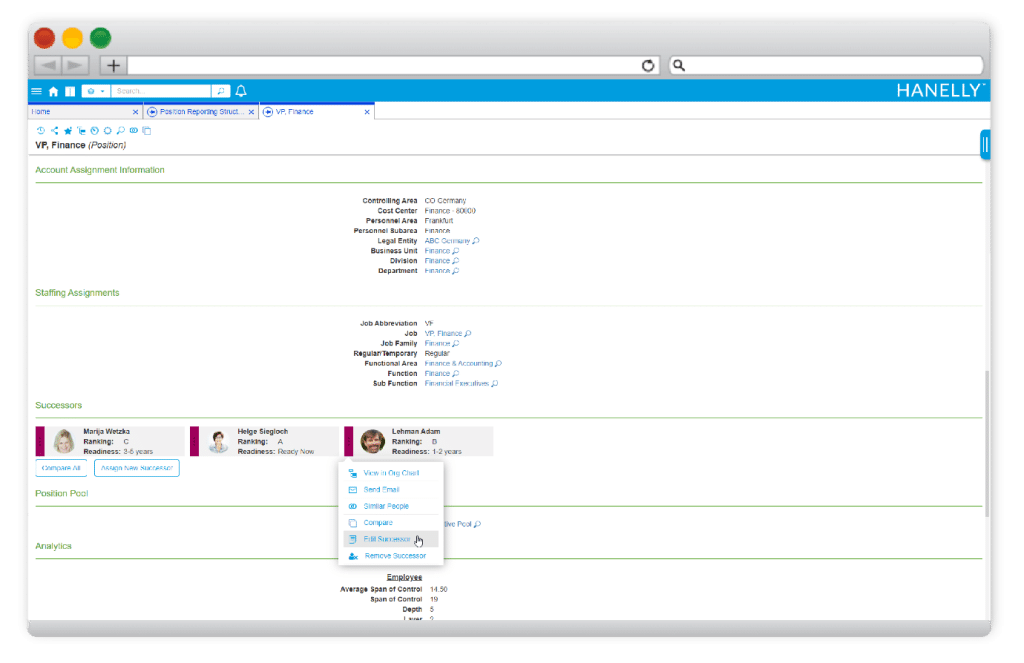Screen dimensions: 1024x663
Task: Open the ABC Germany legal entity link
Action: pos(447,241)
